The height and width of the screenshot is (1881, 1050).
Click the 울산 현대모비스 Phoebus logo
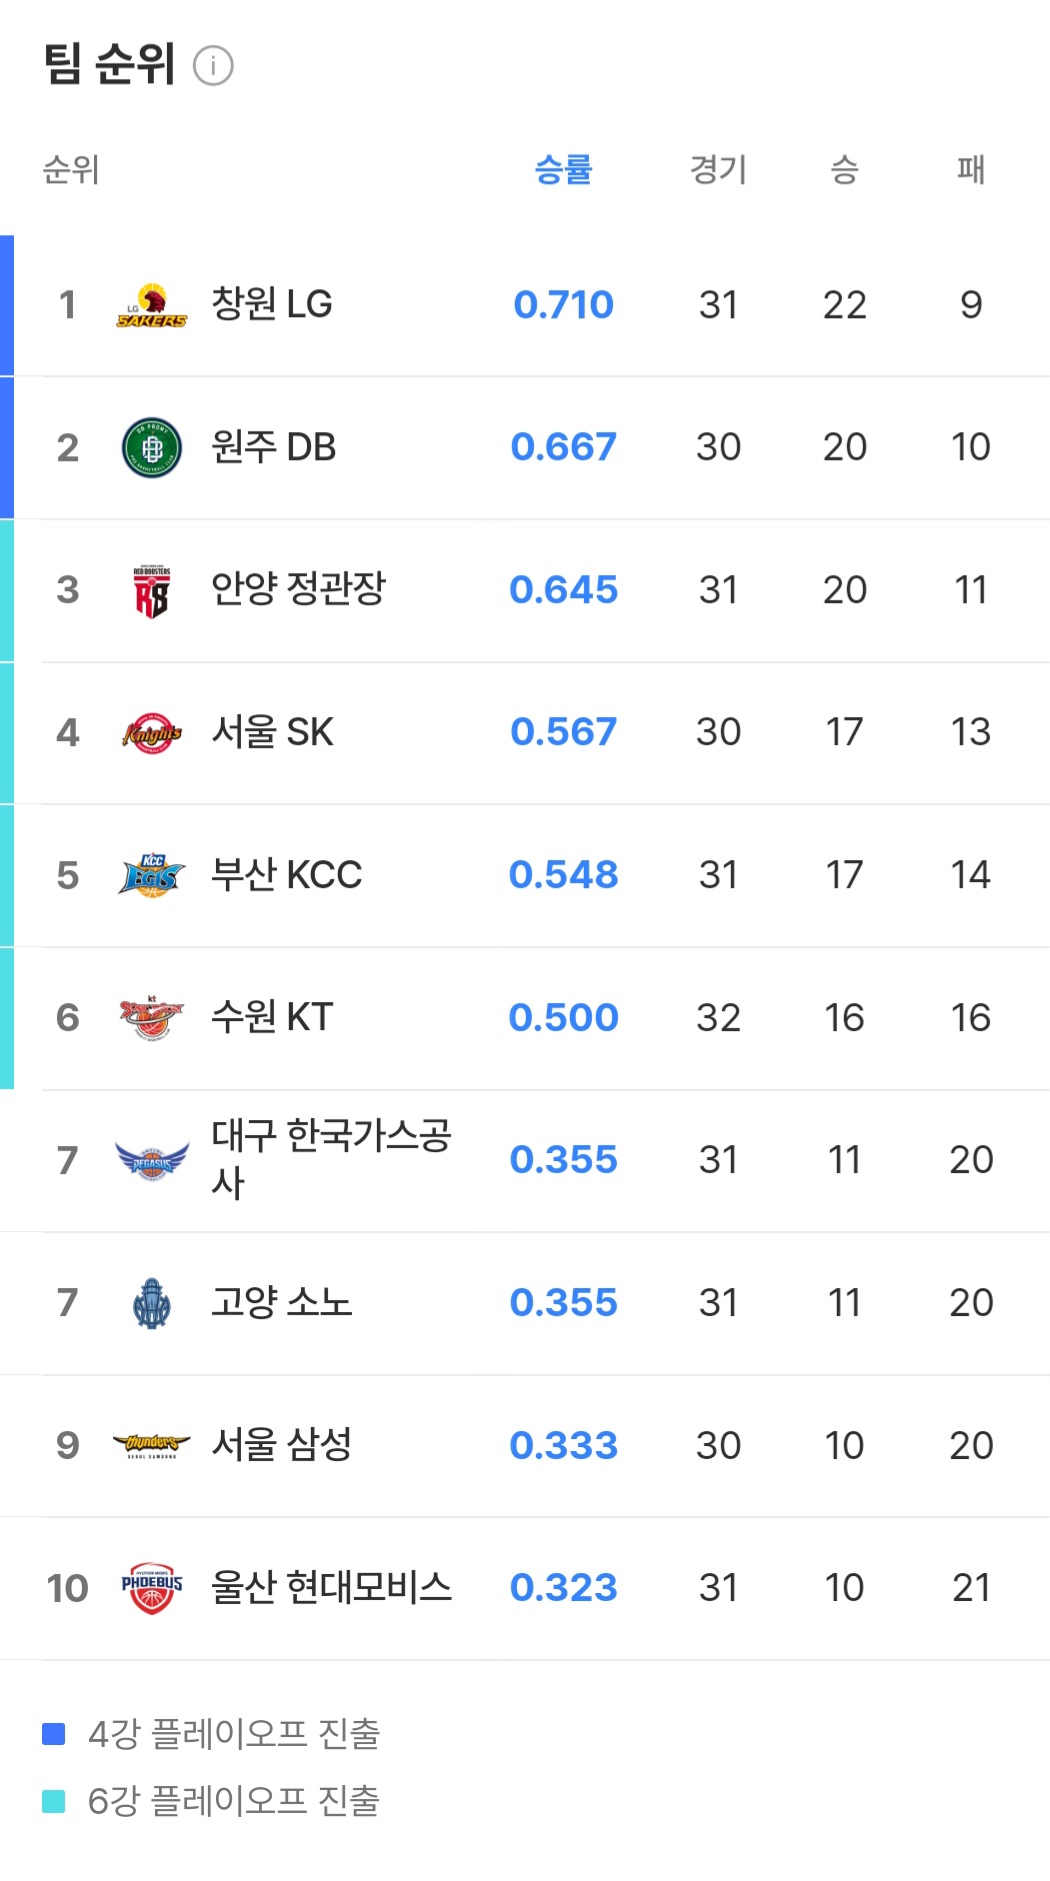[152, 1588]
